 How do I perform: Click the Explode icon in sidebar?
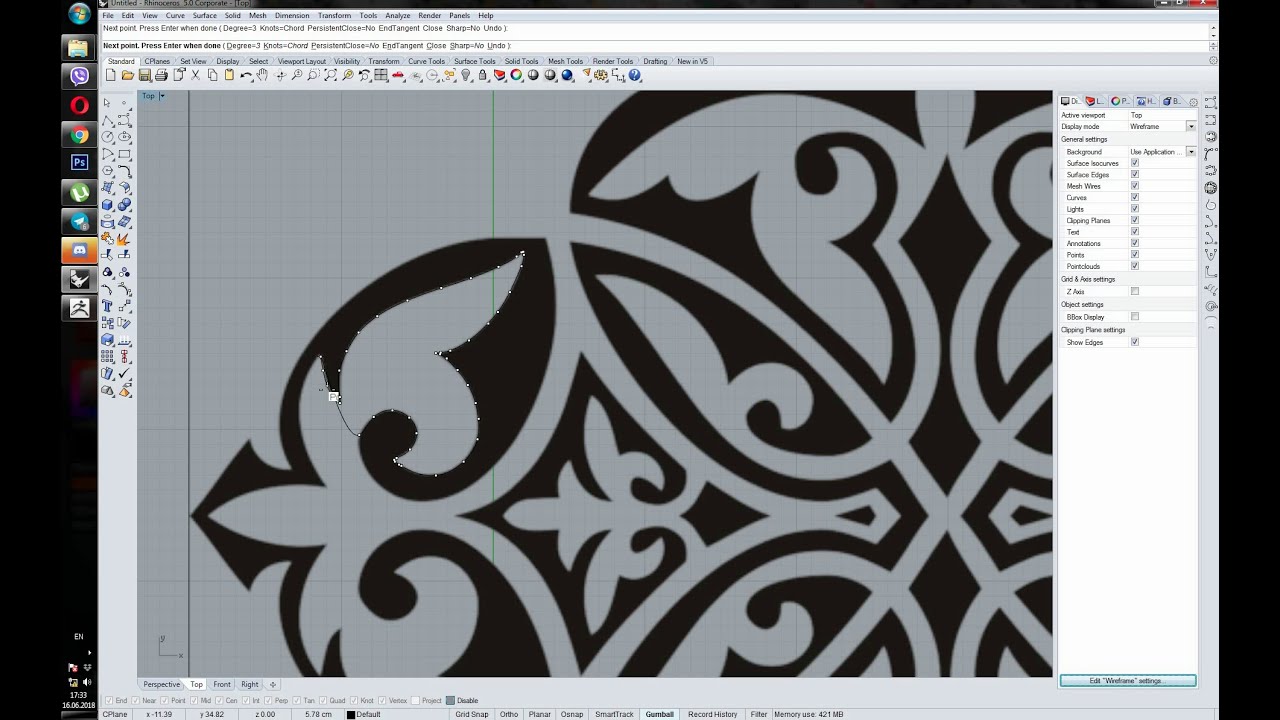click(125, 238)
